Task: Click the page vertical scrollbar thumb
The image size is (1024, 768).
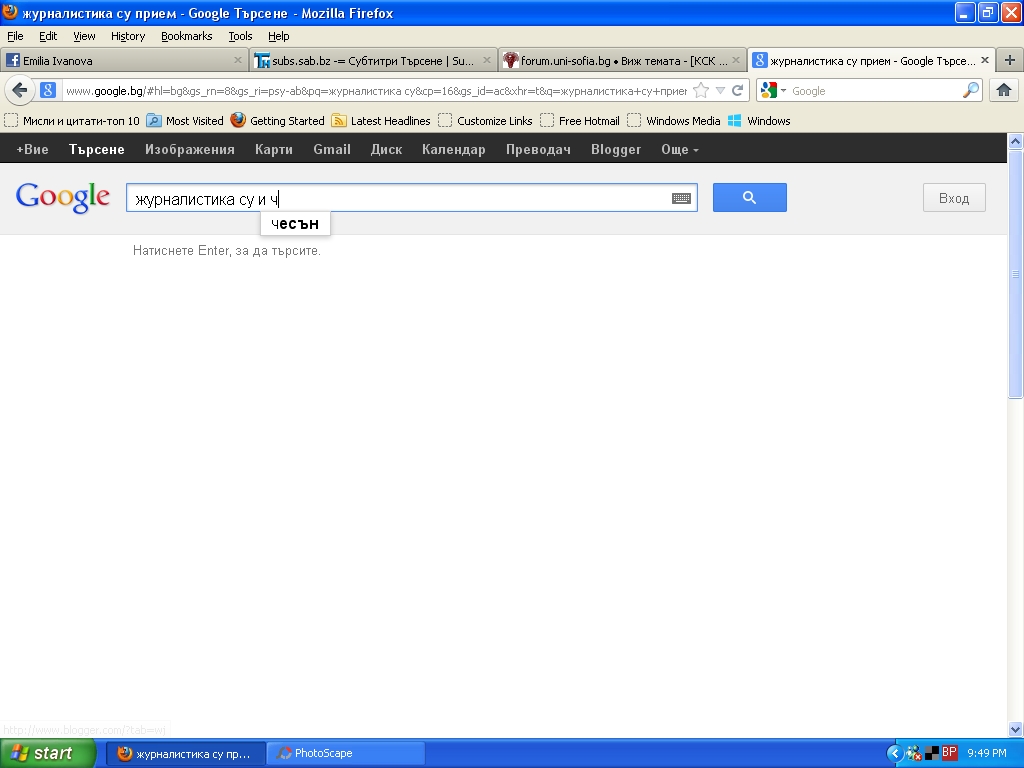Action: 1016,272
